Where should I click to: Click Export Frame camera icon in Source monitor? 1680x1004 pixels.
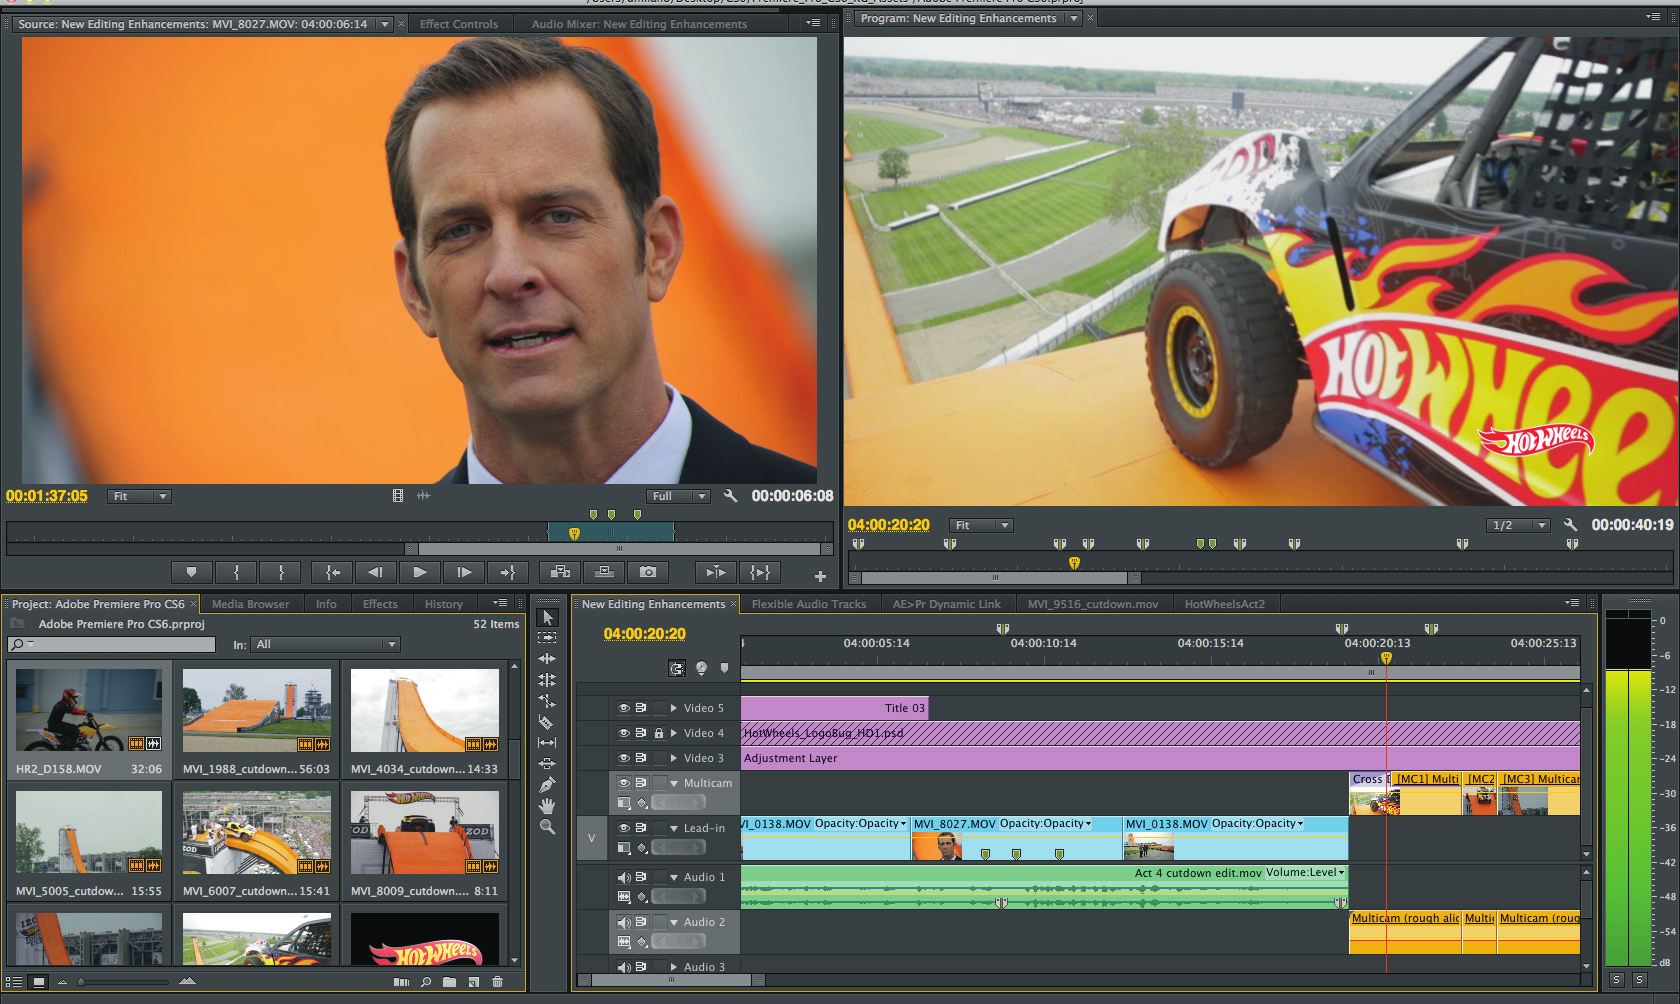pyautogui.click(x=648, y=572)
